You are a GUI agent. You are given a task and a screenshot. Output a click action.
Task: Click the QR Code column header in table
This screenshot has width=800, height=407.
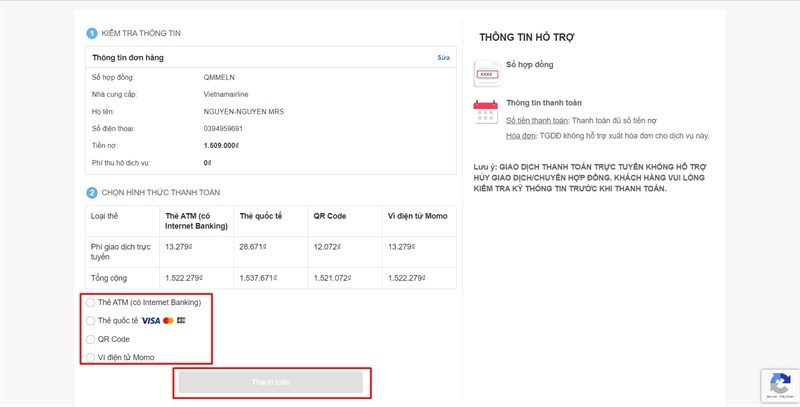(x=329, y=215)
